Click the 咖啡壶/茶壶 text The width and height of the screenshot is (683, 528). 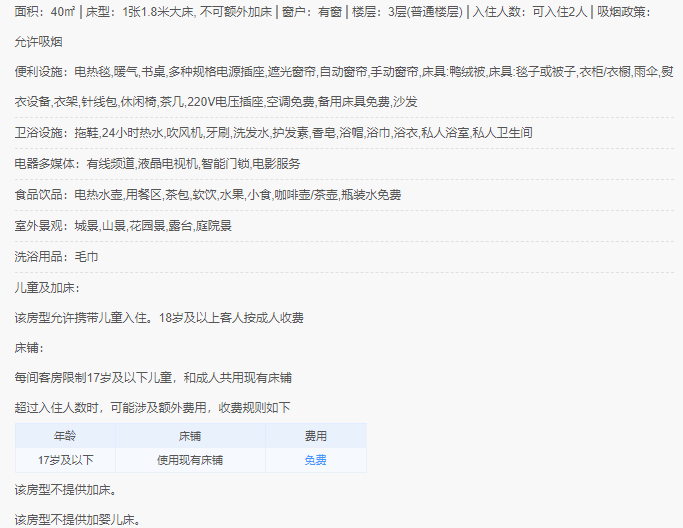[x=306, y=194]
